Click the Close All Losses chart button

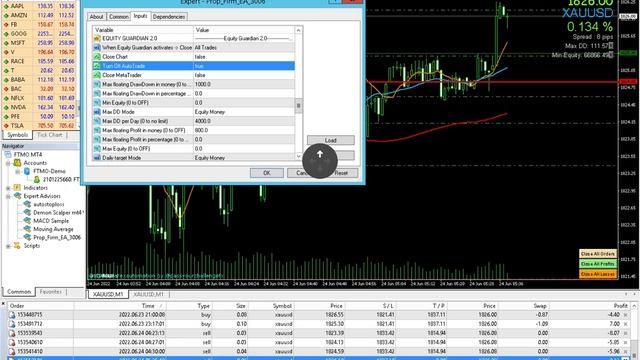click(598, 274)
